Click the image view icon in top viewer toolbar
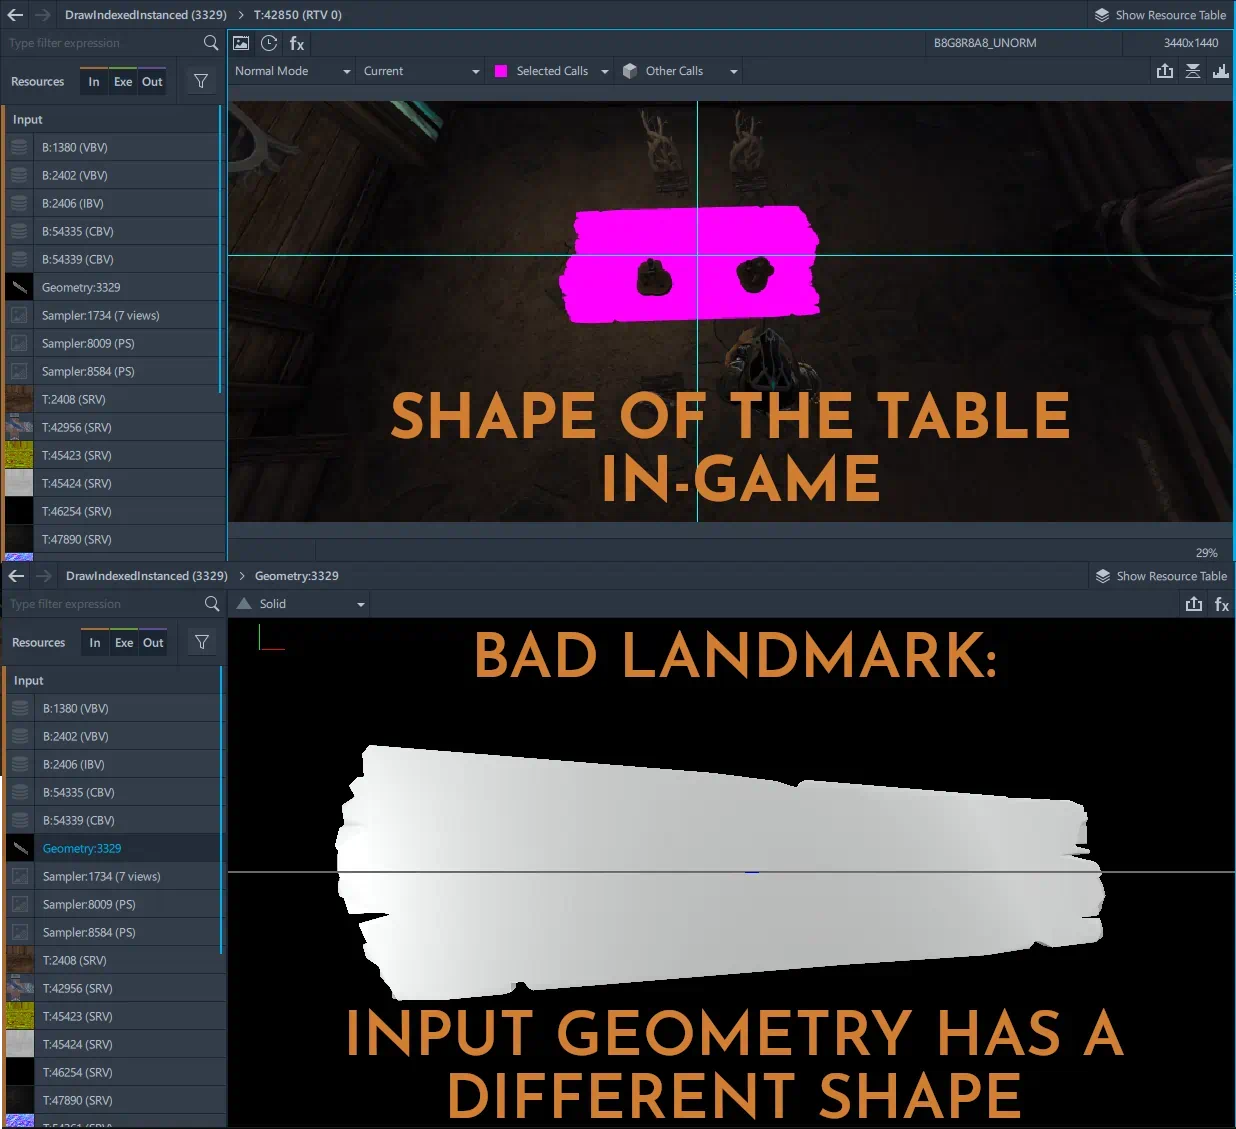Viewport: 1236px width, 1129px height. pos(241,43)
